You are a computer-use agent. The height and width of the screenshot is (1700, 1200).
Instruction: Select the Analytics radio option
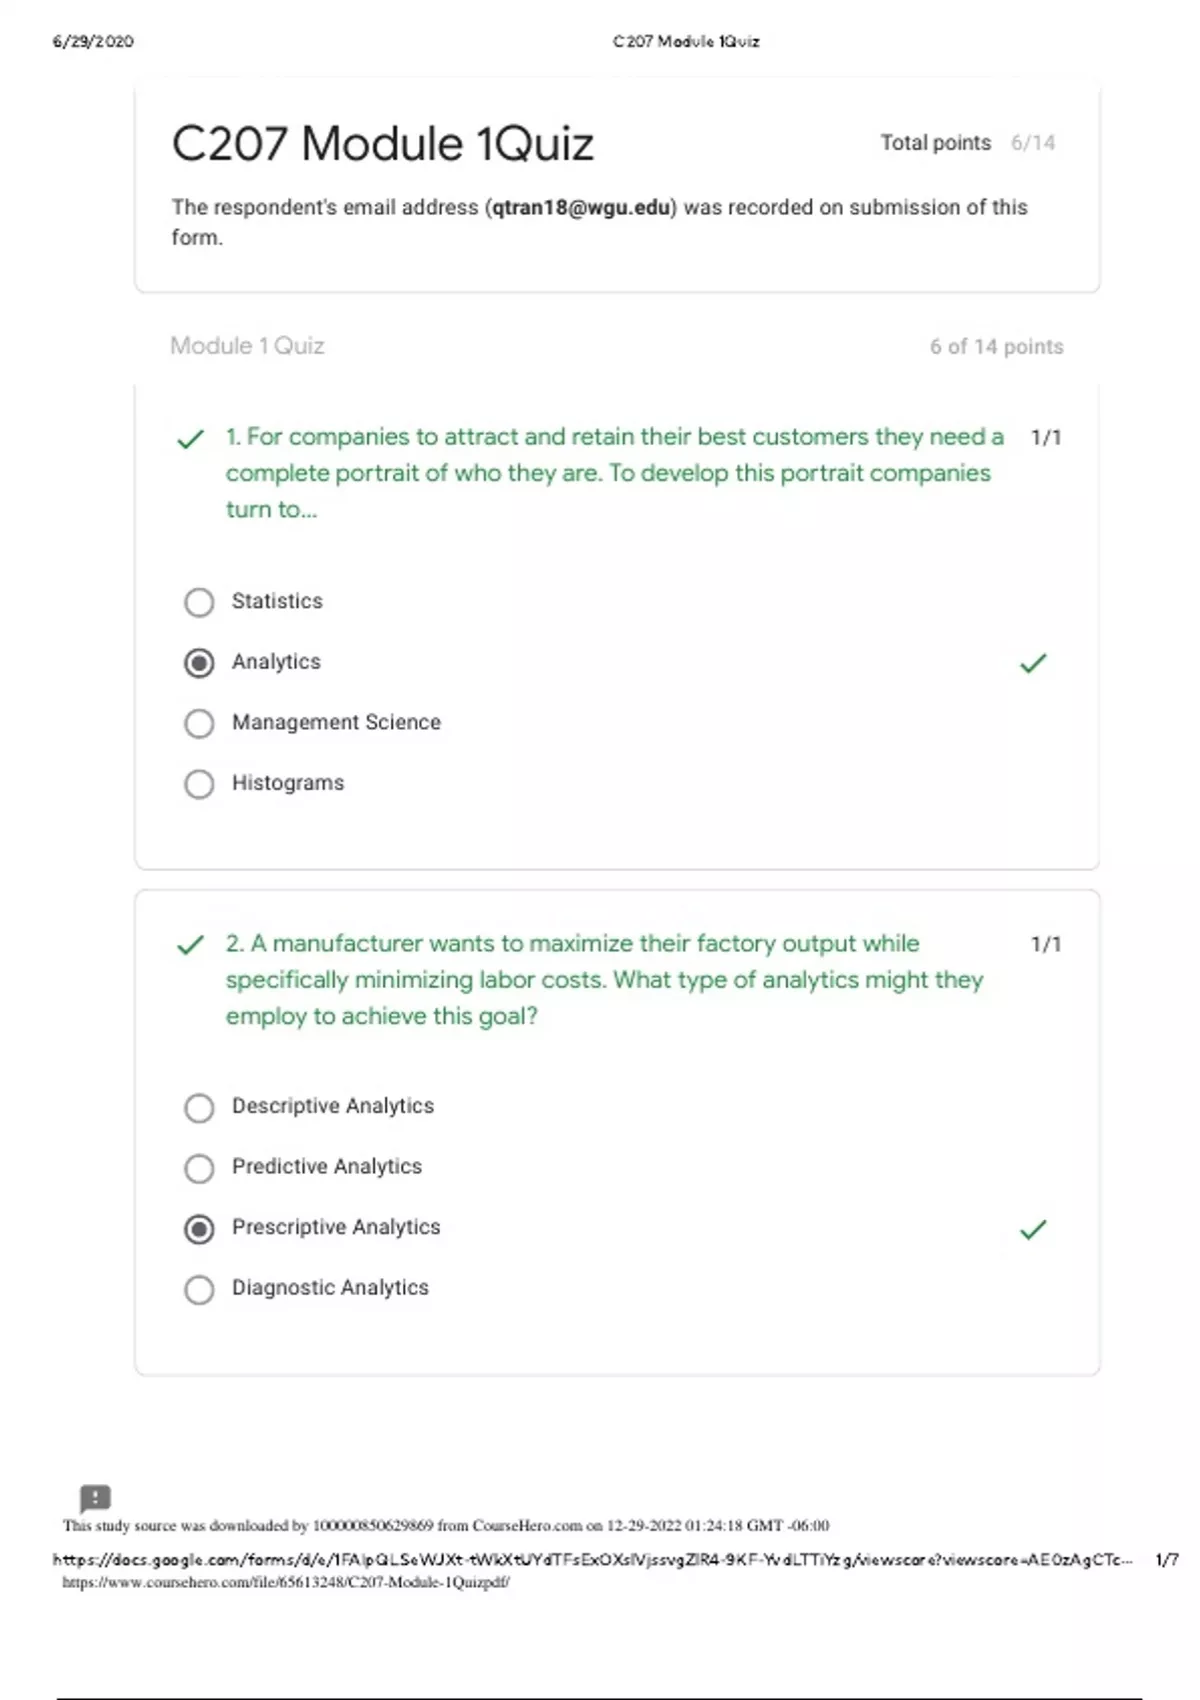tap(199, 663)
